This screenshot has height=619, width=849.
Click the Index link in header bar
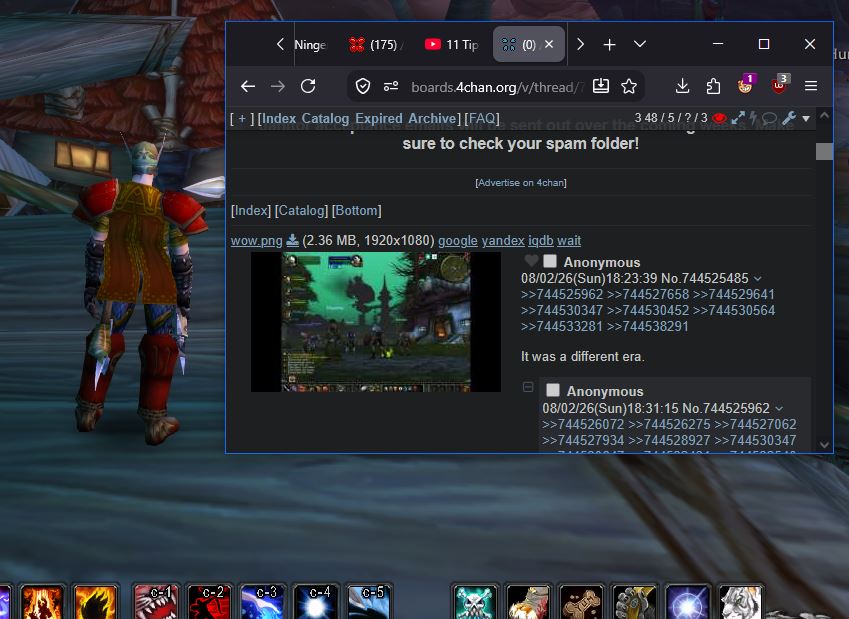(x=279, y=118)
